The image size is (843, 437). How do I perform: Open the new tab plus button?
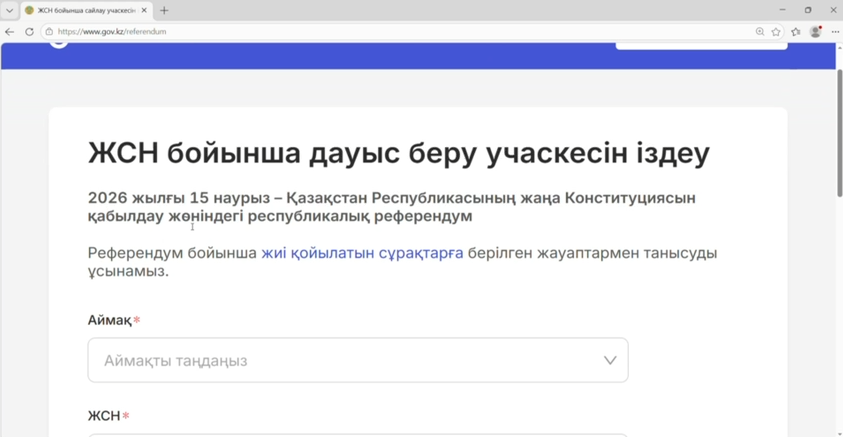coord(164,11)
